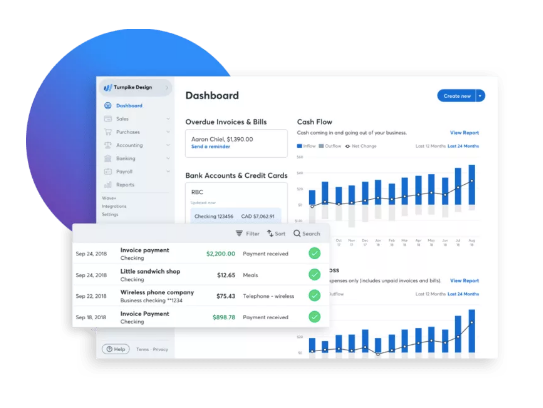Click the Payroll icon in sidebar

(108, 171)
